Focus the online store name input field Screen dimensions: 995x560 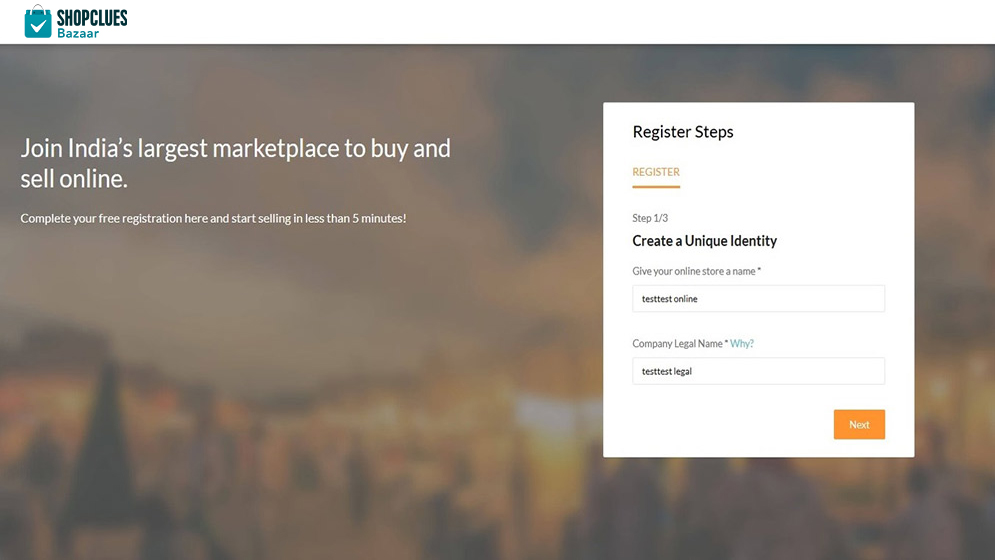coord(758,298)
